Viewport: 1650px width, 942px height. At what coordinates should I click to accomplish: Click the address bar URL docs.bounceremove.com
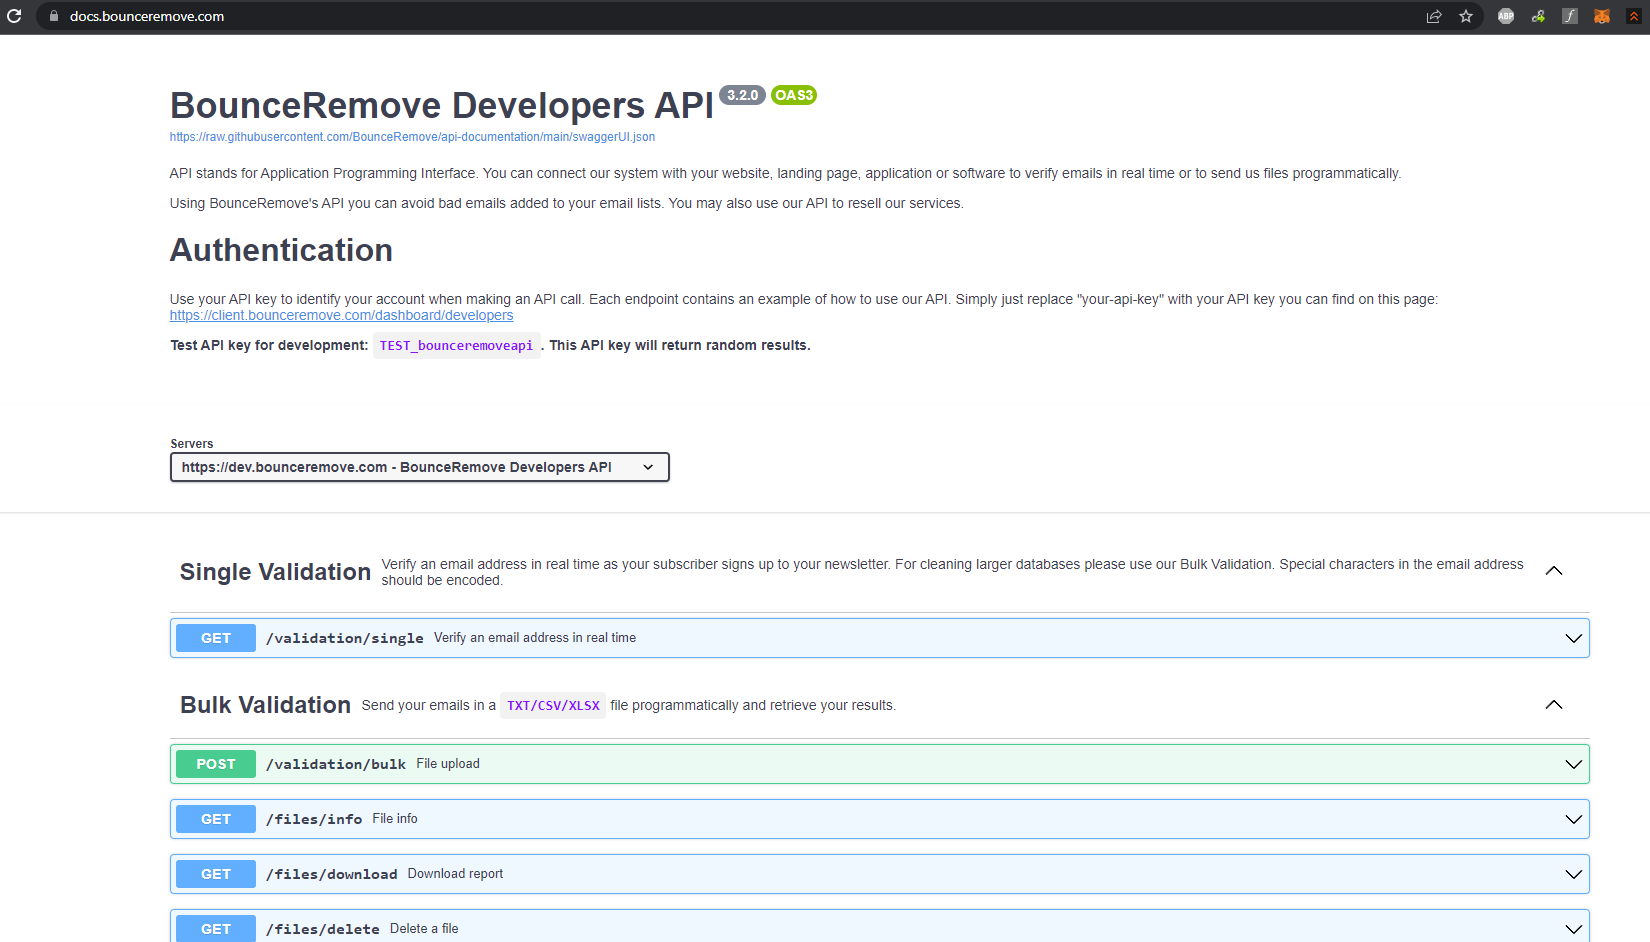click(x=147, y=16)
